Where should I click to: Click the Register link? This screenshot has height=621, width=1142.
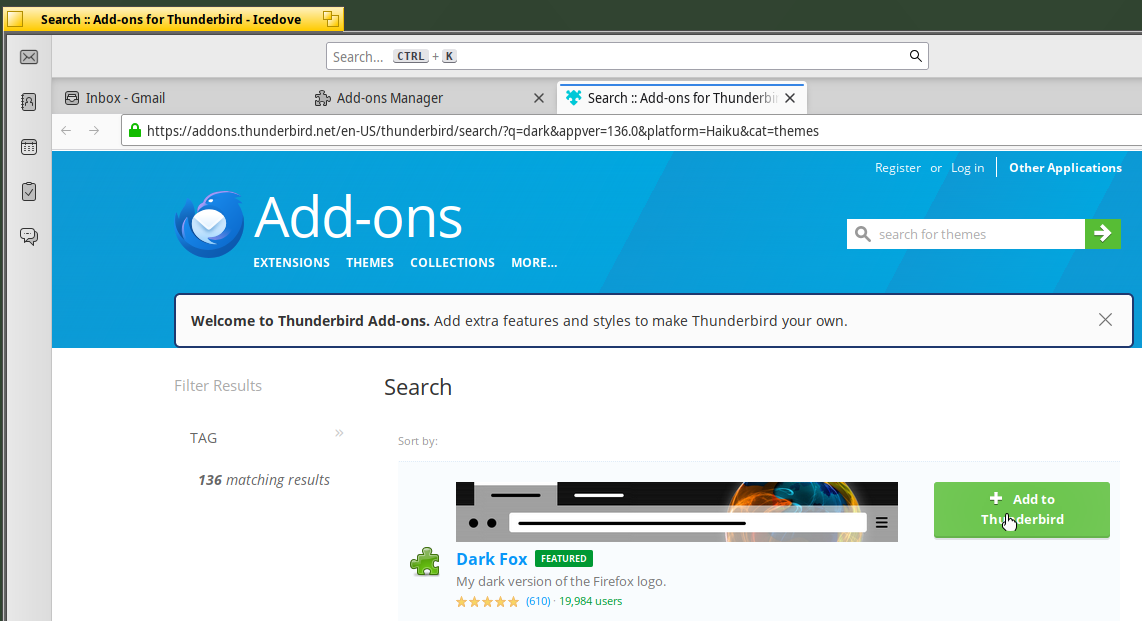[x=897, y=167]
